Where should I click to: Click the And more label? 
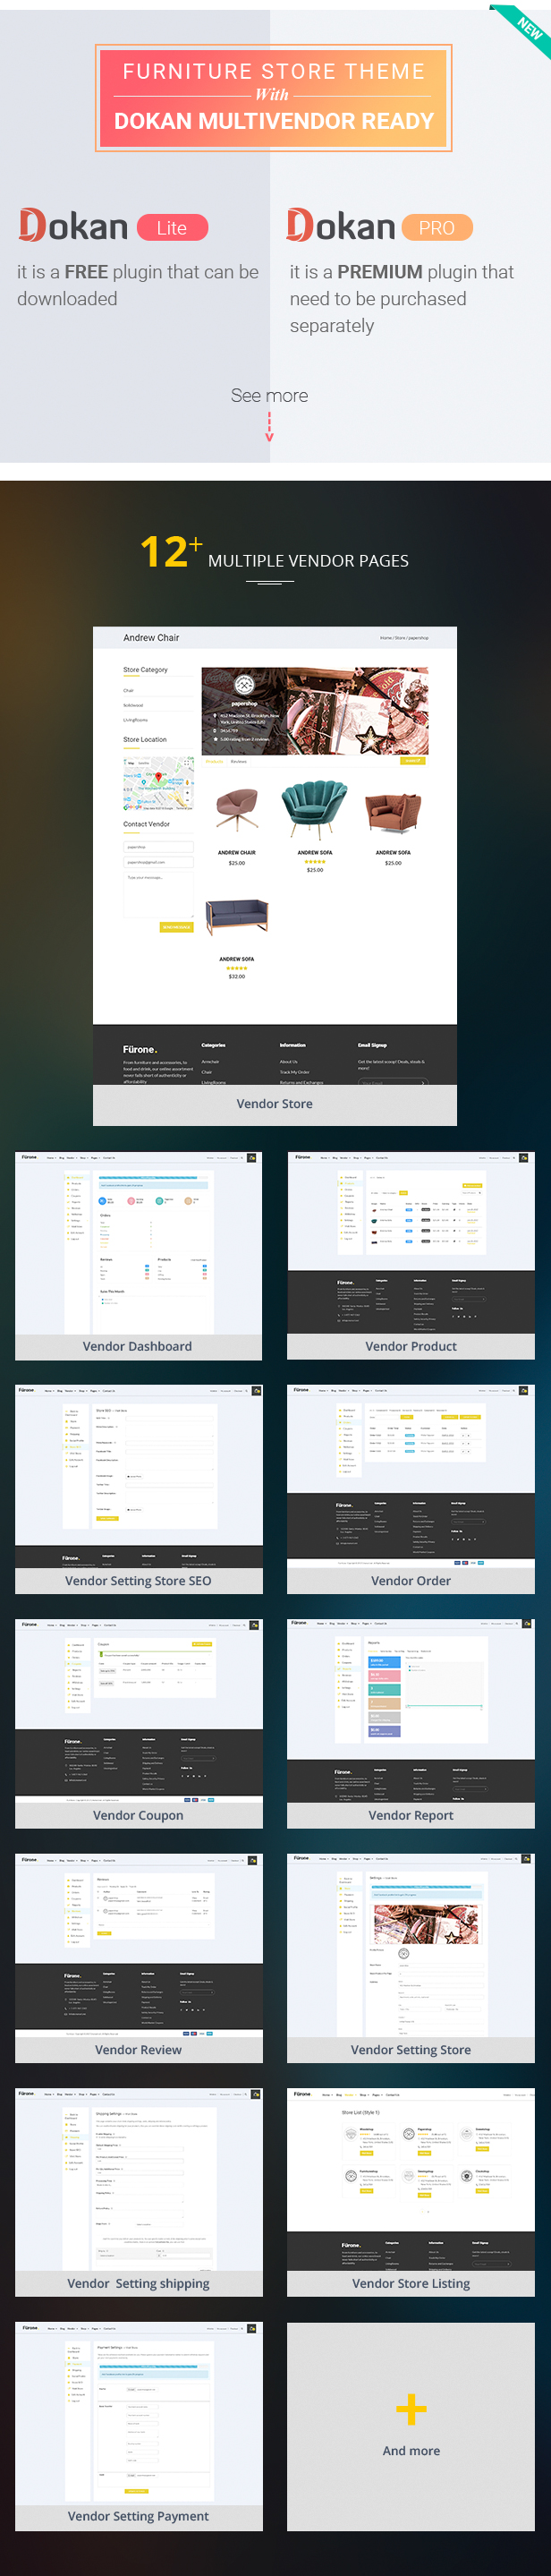click(411, 2451)
